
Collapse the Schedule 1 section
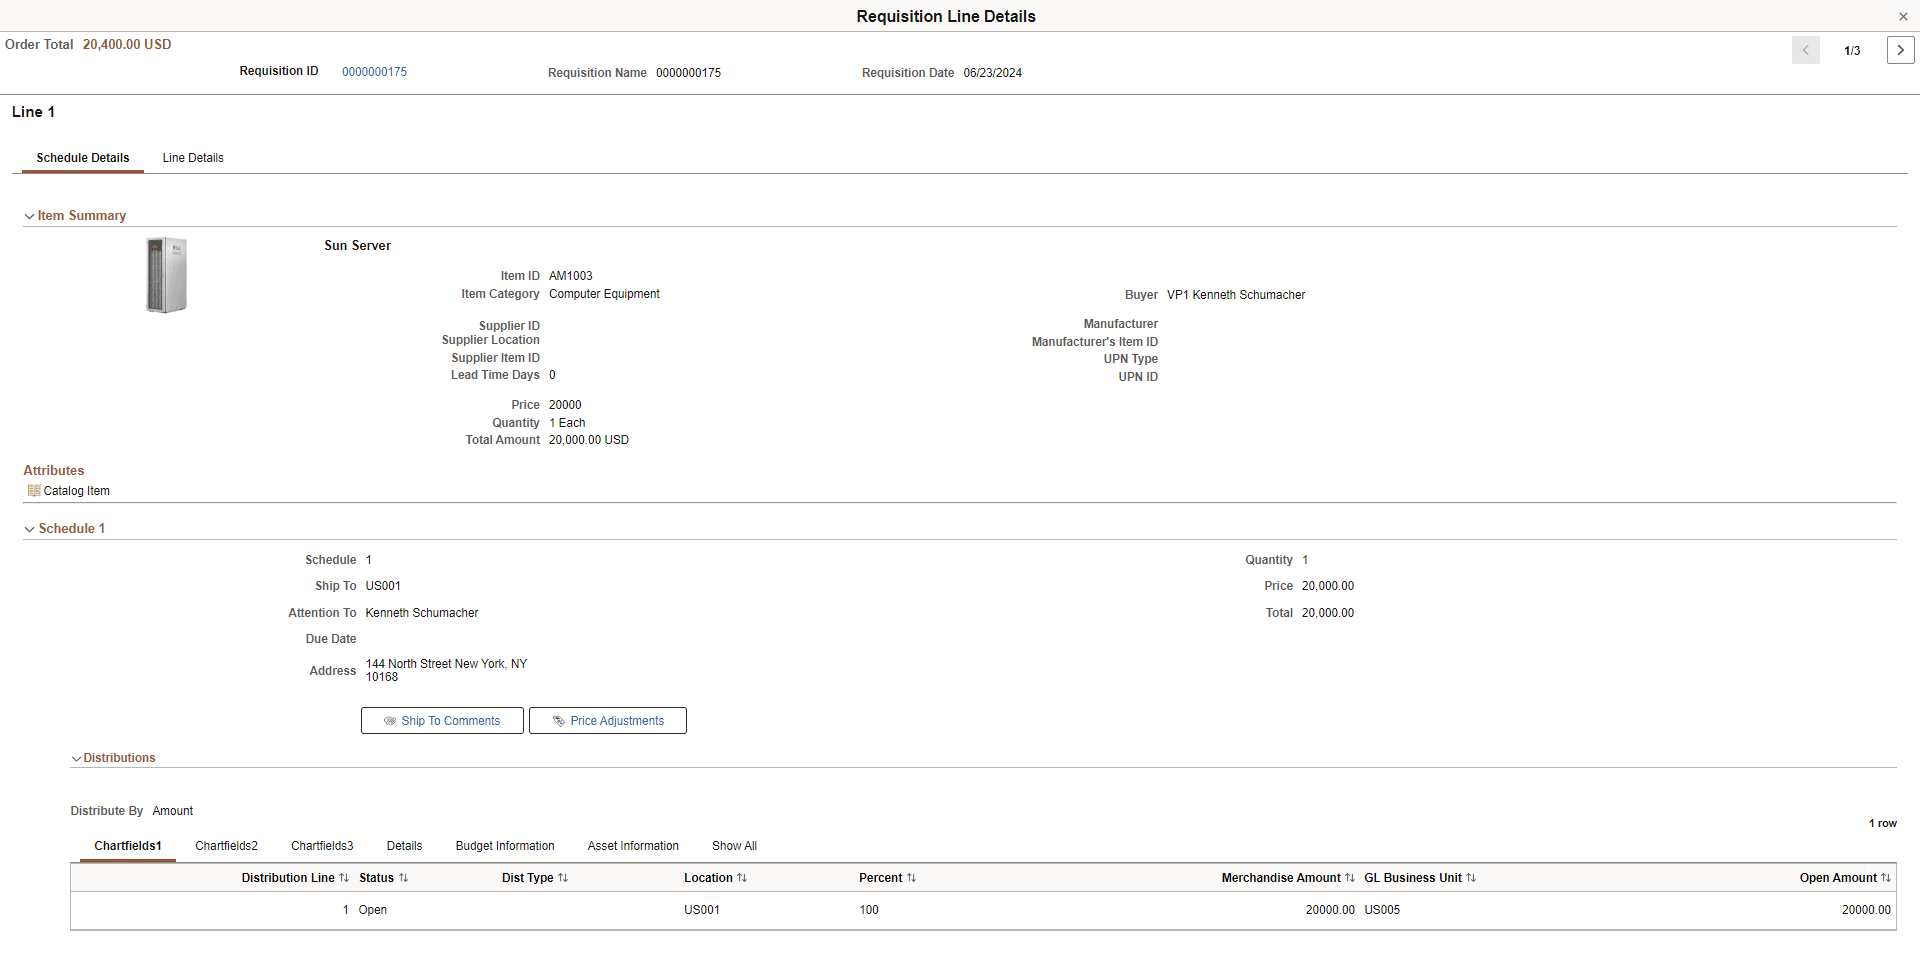tap(30, 528)
